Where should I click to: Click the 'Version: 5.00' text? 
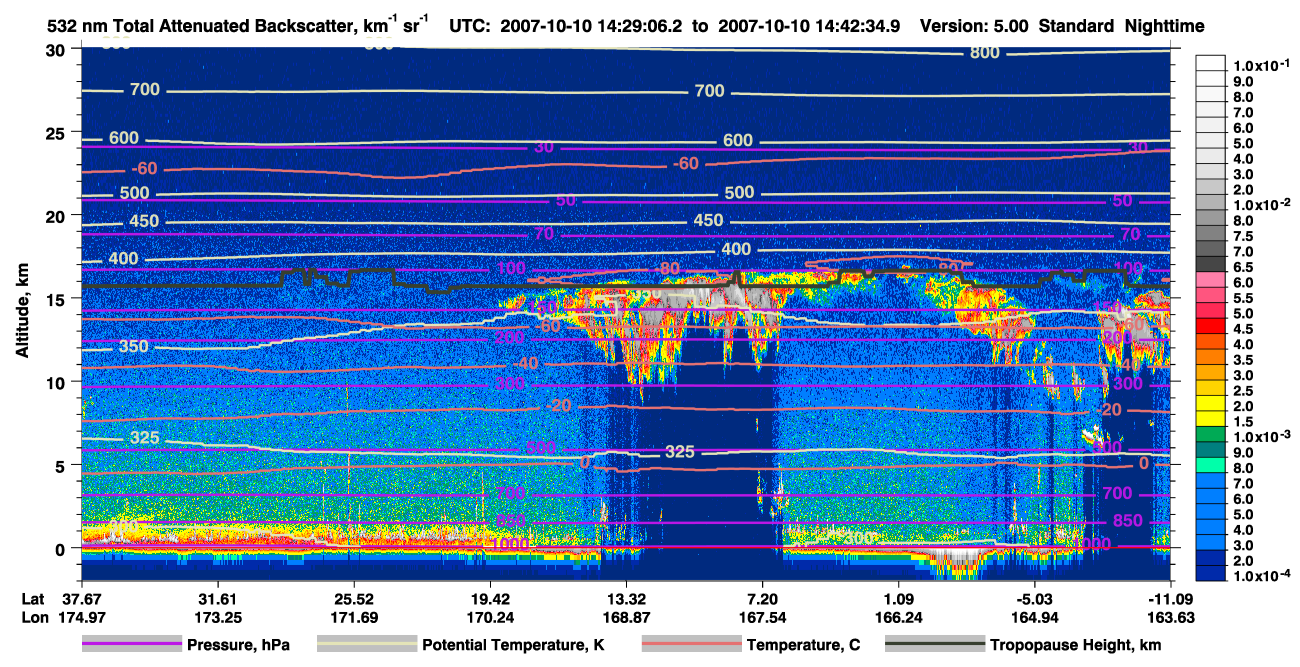tap(974, 27)
